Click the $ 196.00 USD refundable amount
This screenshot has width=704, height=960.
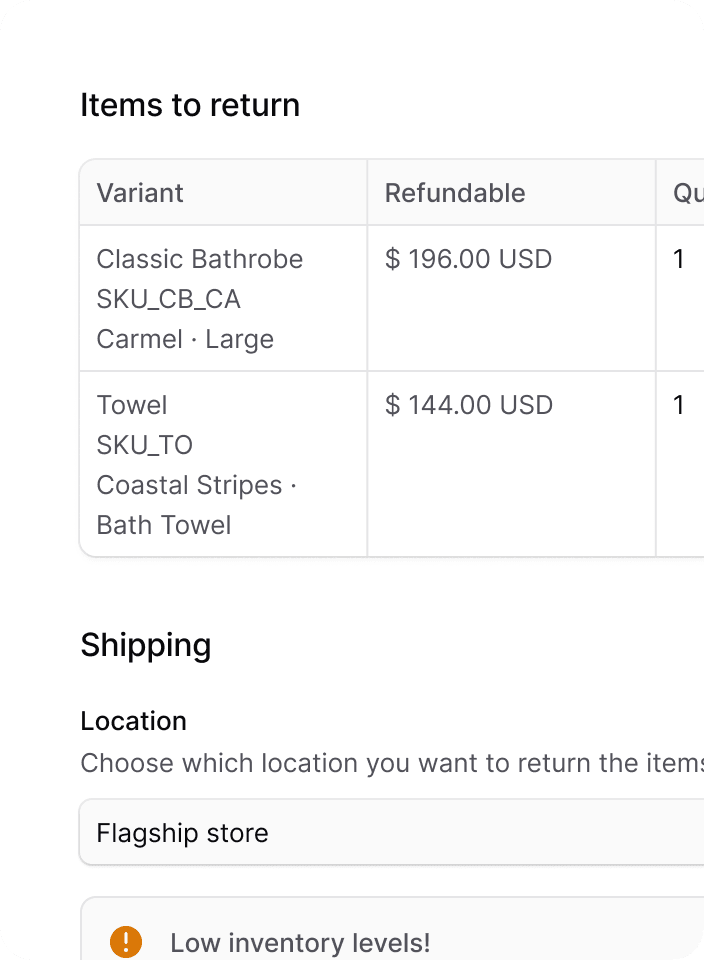click(x=468, y=259)
